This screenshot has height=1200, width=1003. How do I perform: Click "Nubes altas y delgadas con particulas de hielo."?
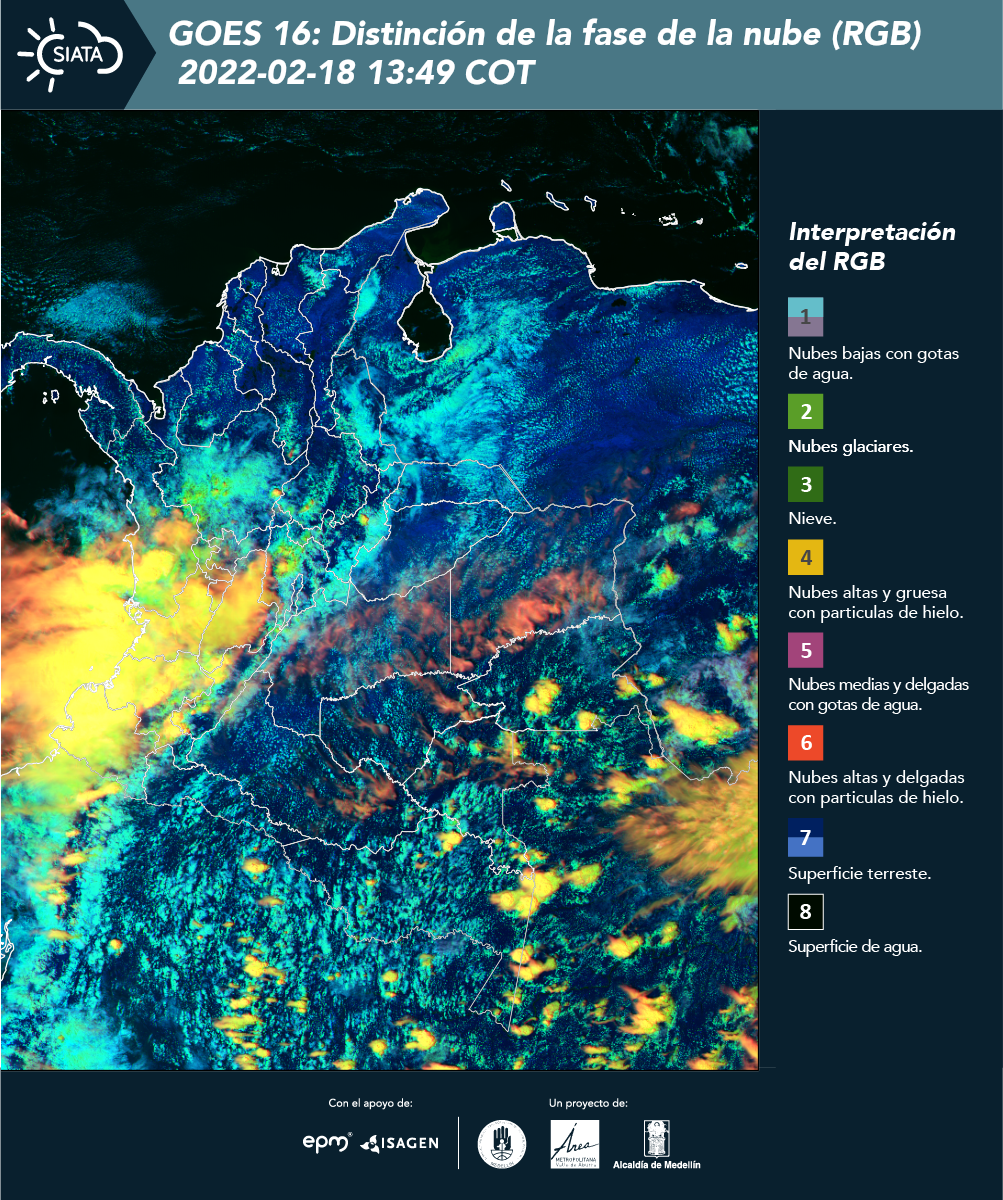(x=876, y=788)
